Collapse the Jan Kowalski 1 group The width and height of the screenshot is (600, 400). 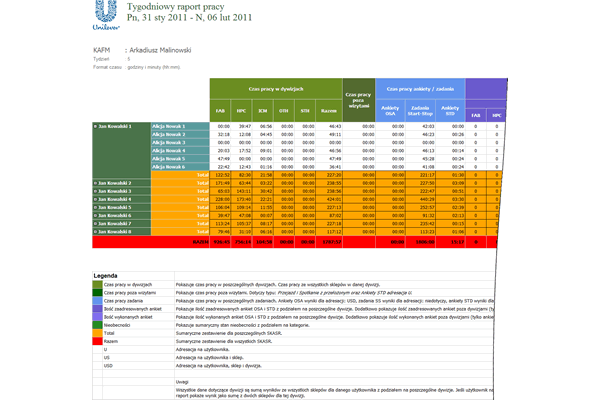point(95,126)
